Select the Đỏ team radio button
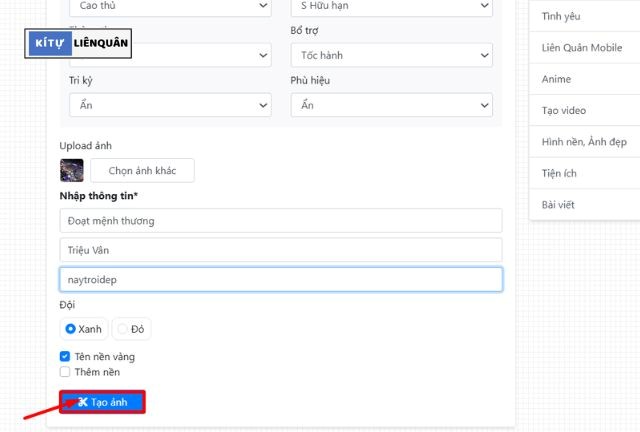 123,328
